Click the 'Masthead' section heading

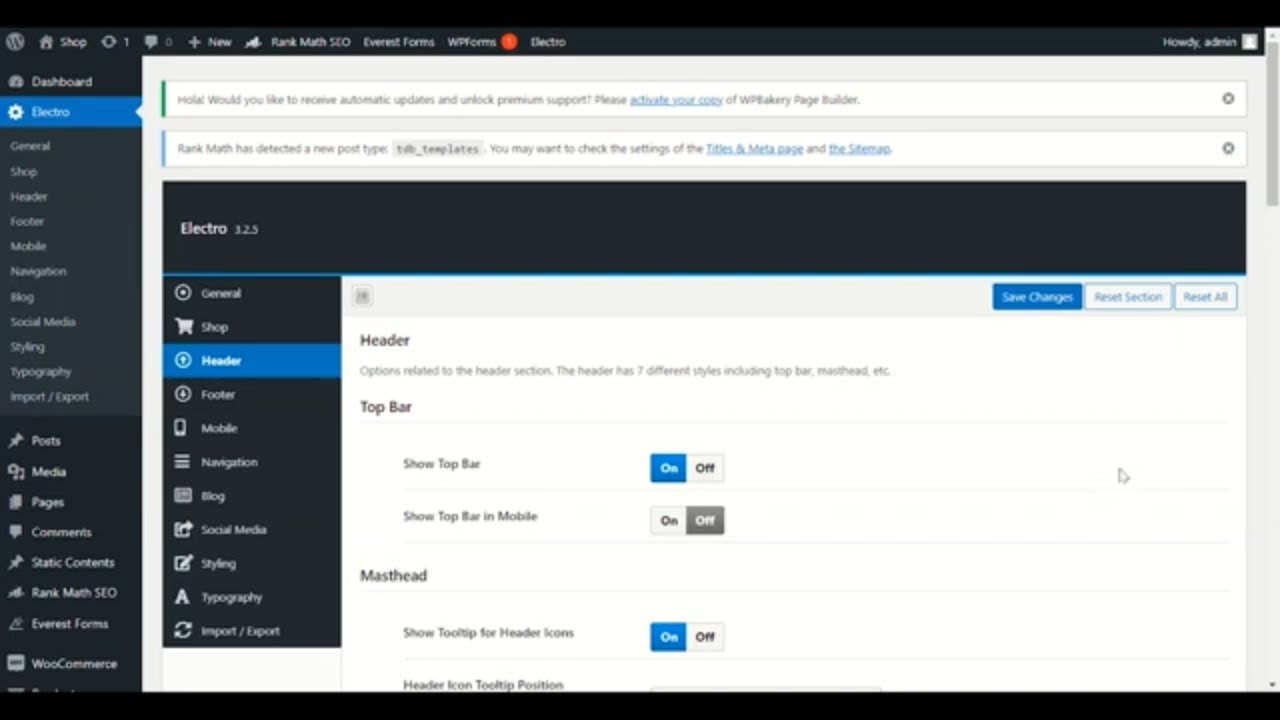tap(393, 576)
